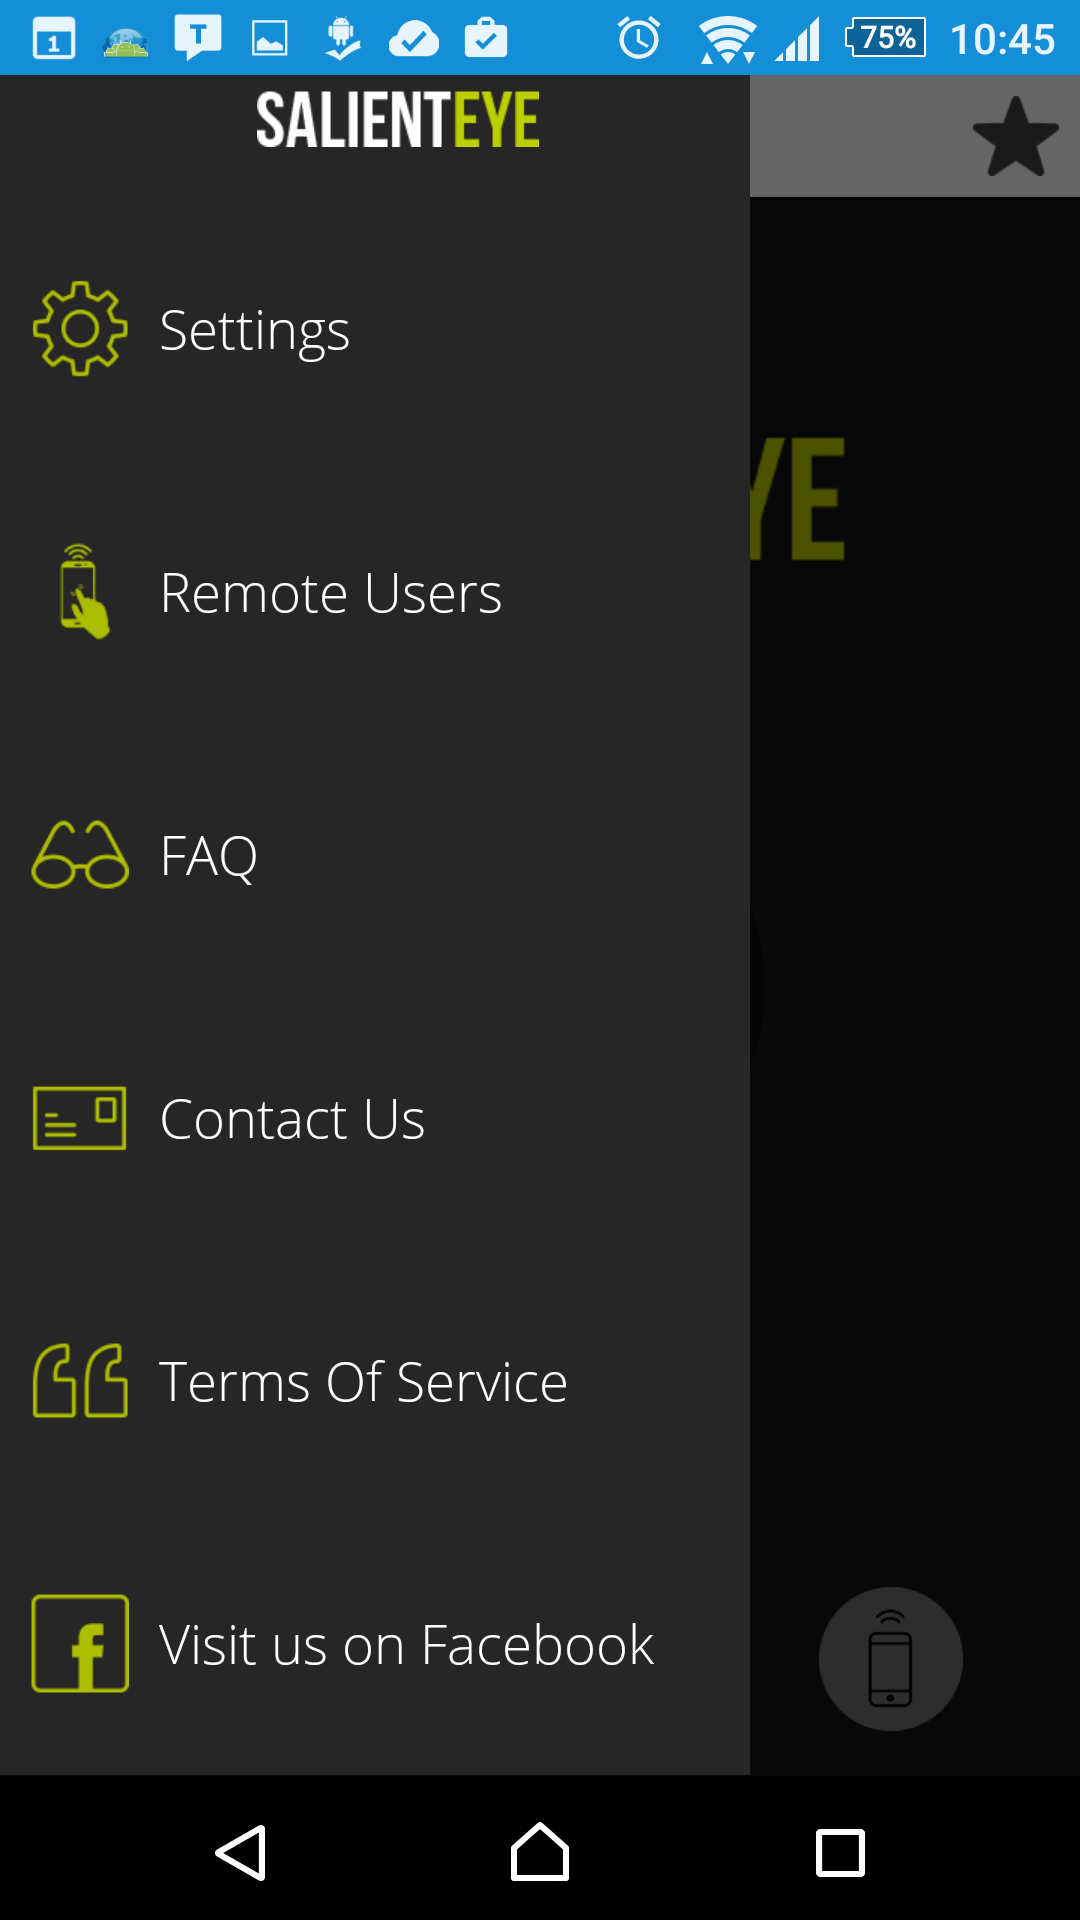Screen dimensions: 1080x1920
Task: Open the FAQ menu entry
Action: coord(375,855)
